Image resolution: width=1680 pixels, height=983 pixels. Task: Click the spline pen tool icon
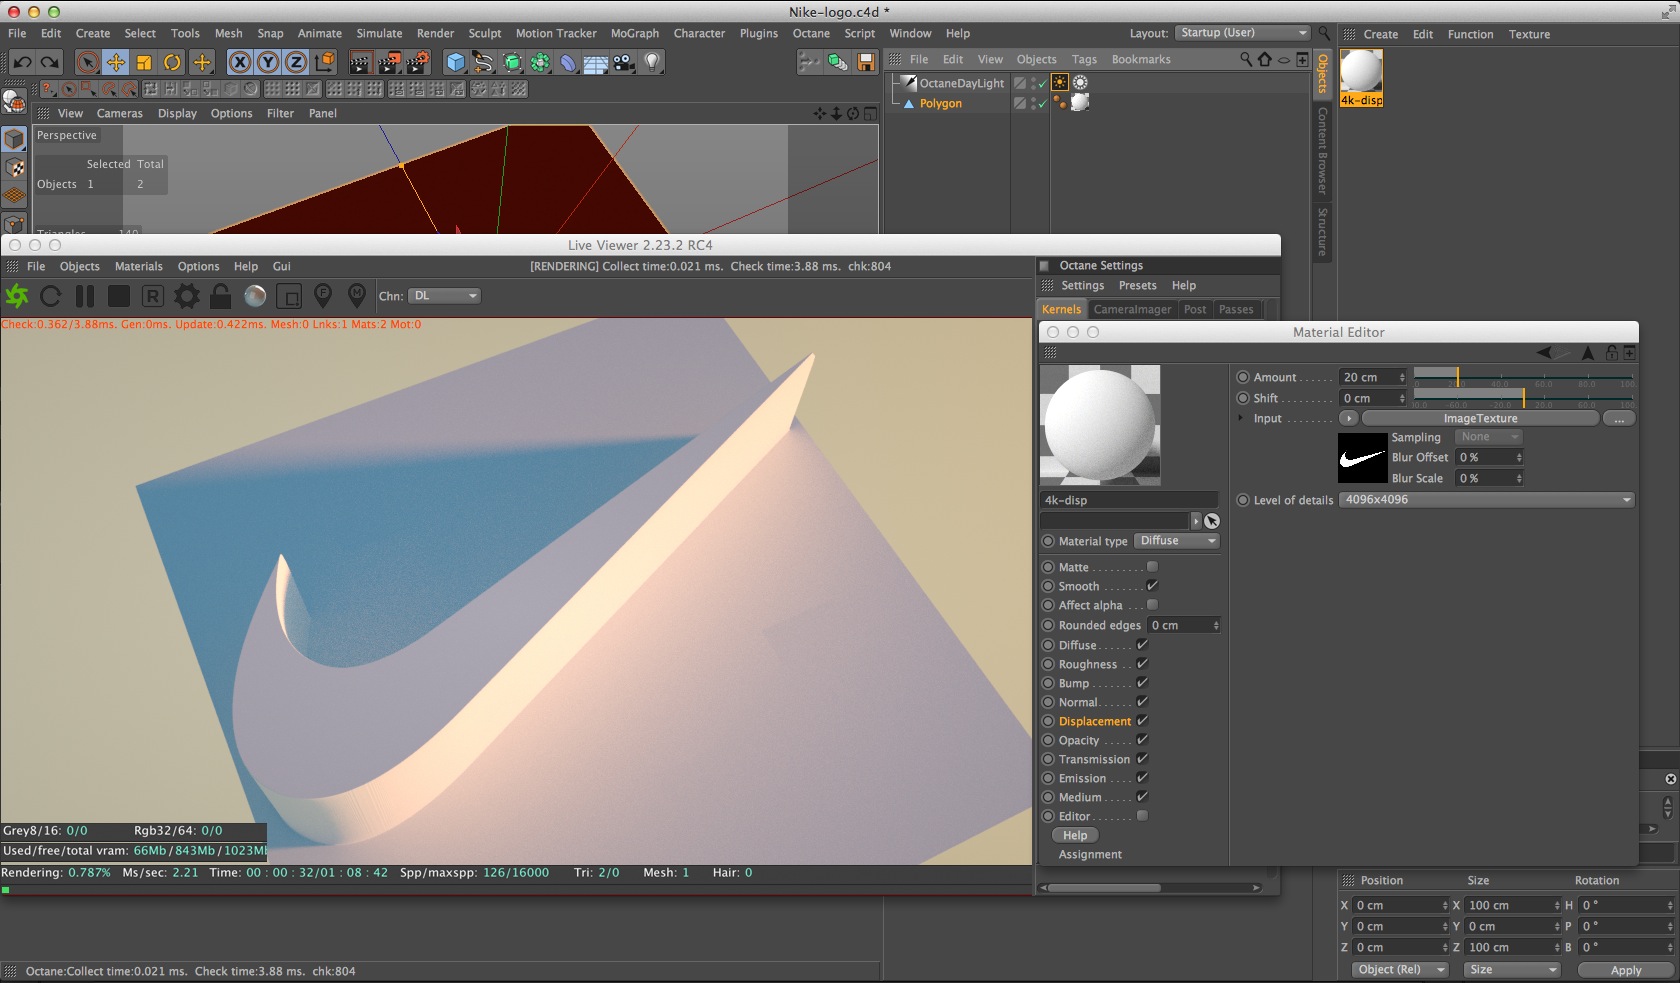tap(484, 62)
